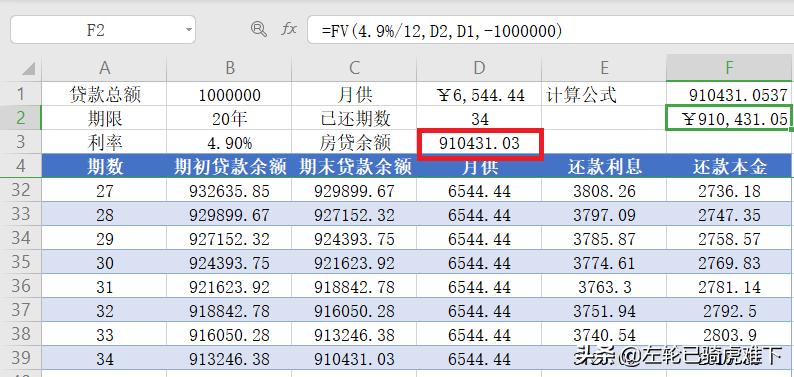Click the Name Box showing F2

coord(103,30)
